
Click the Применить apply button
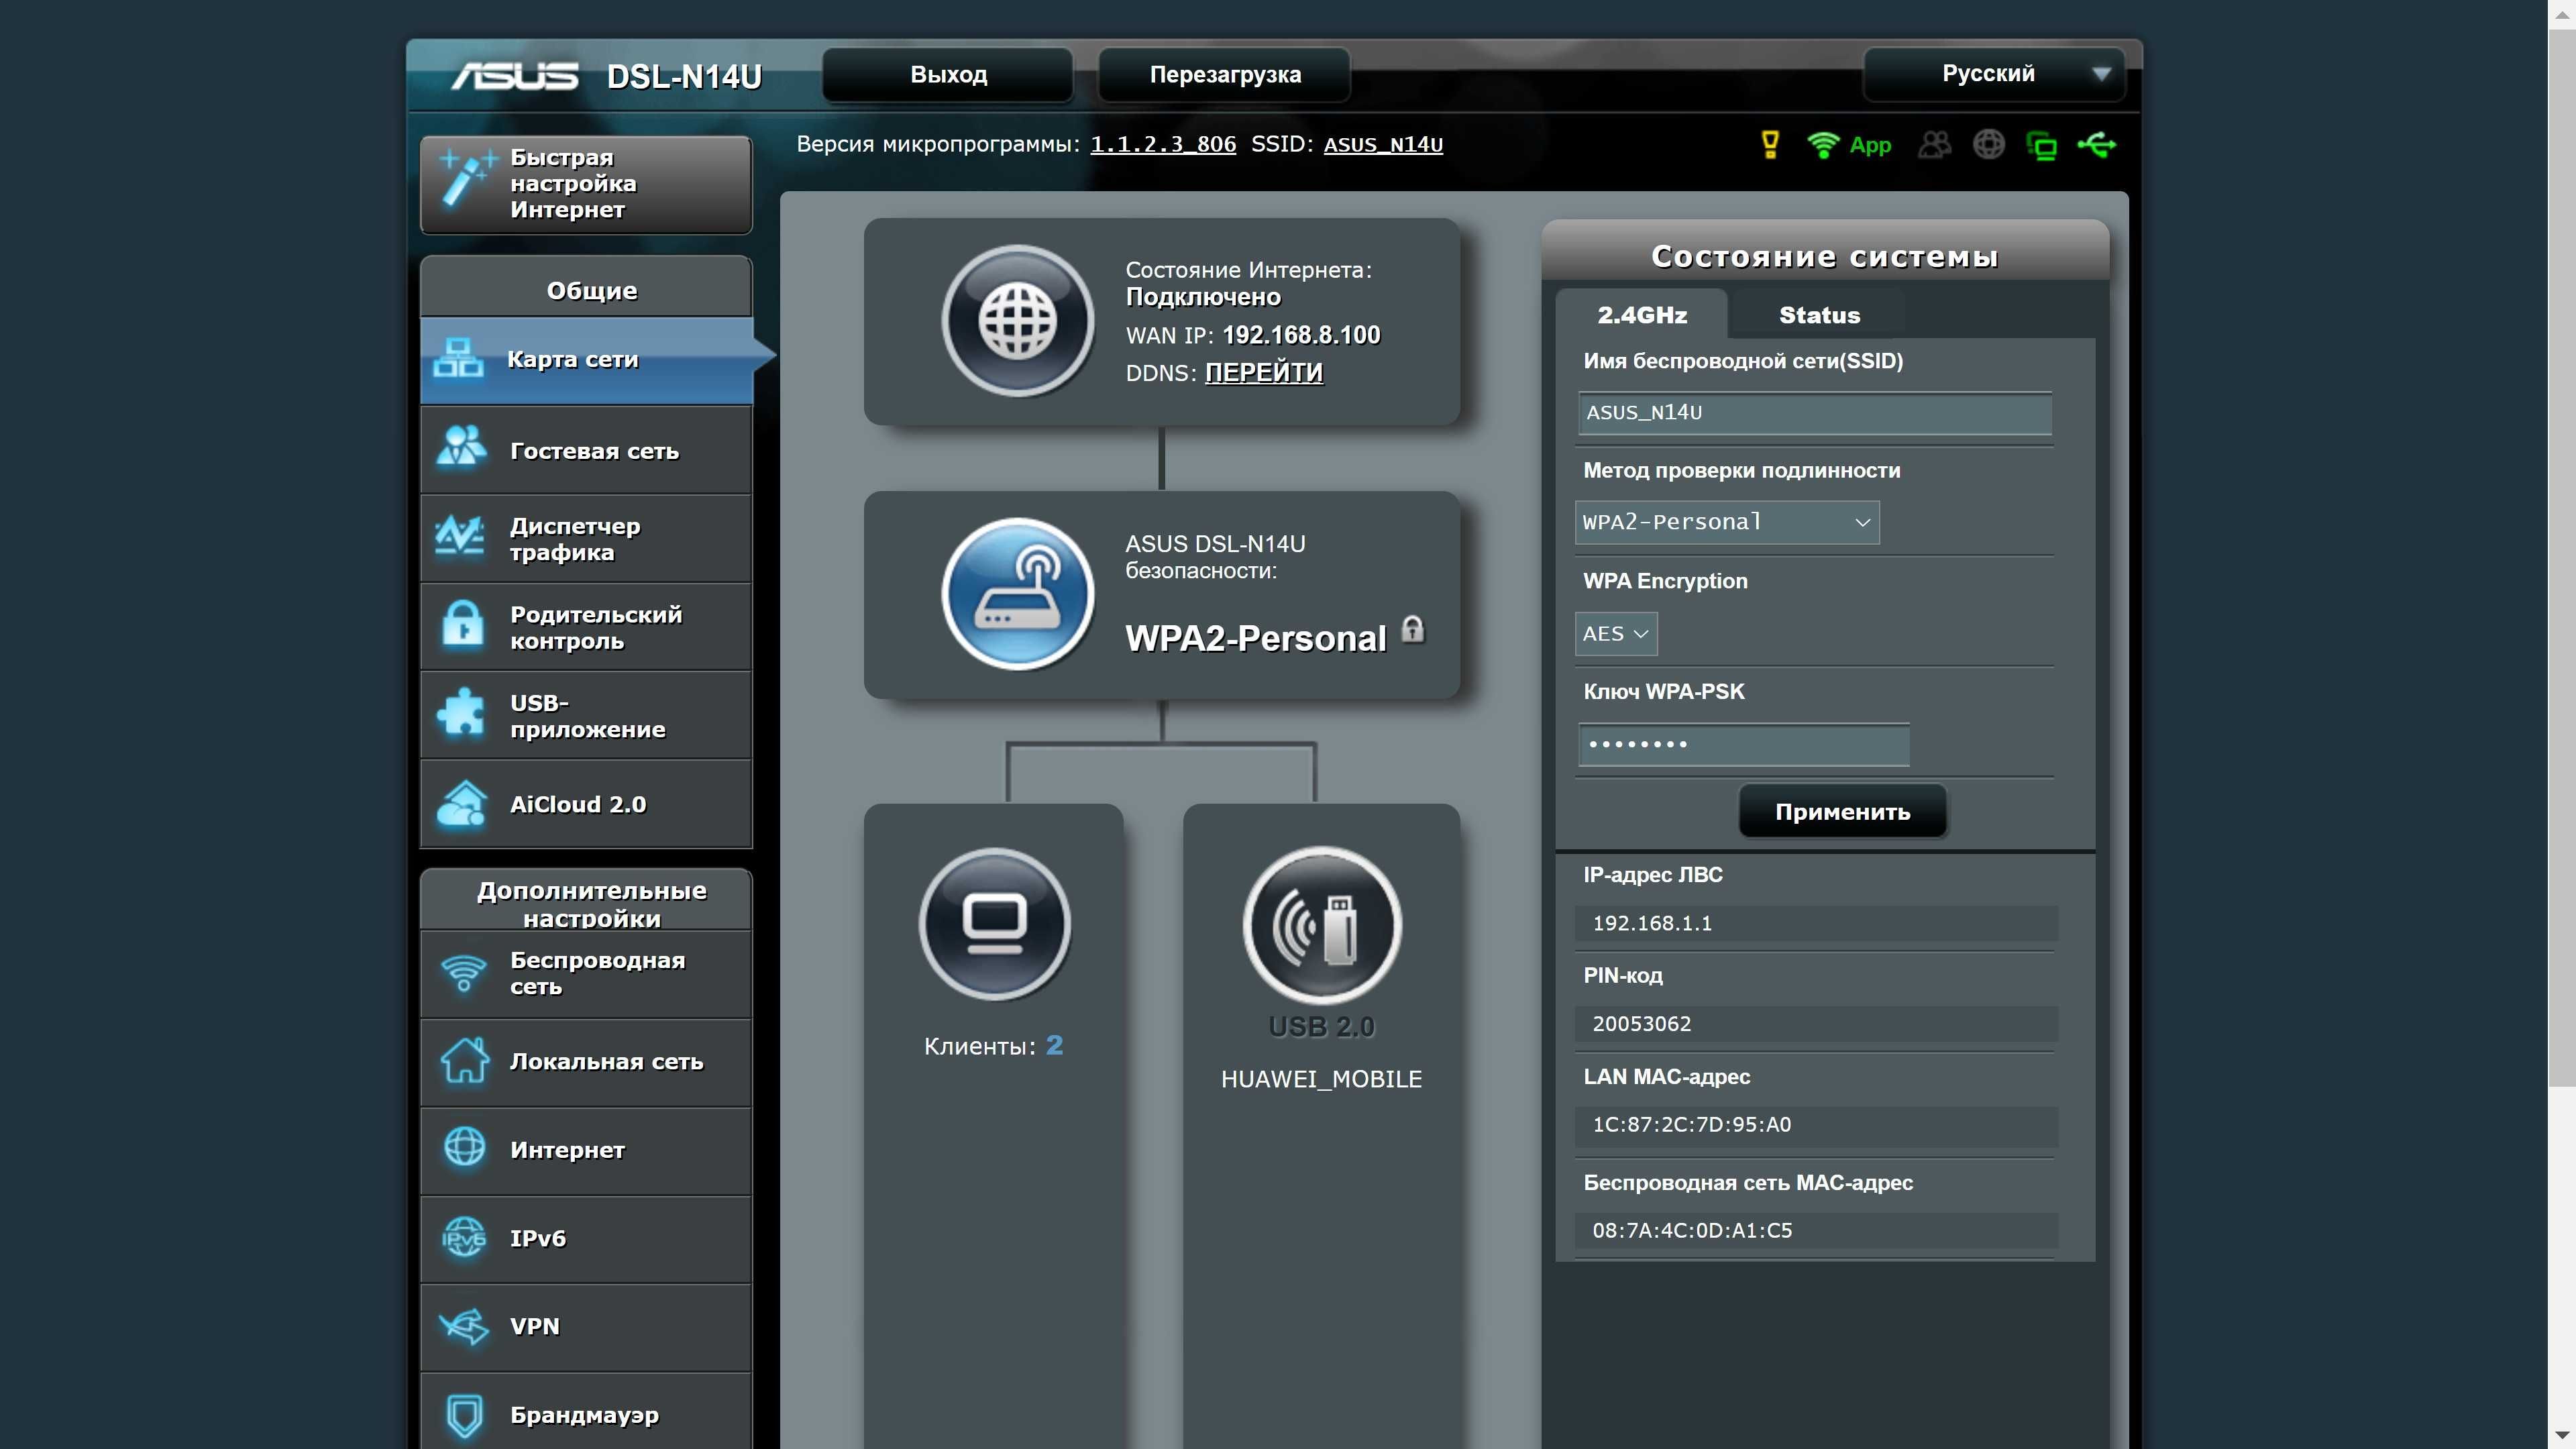1842,811
